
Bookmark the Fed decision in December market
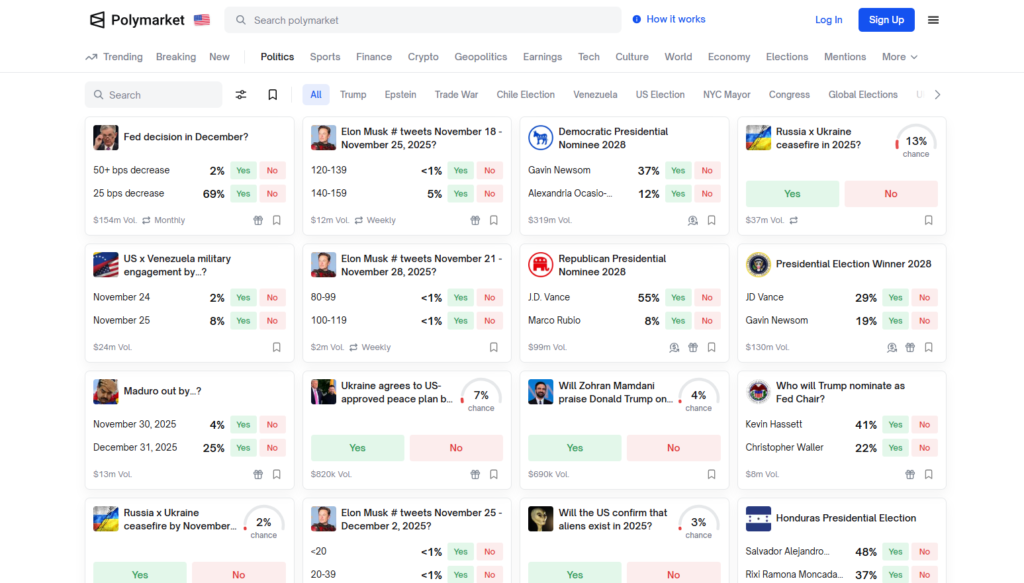[277, 220]
